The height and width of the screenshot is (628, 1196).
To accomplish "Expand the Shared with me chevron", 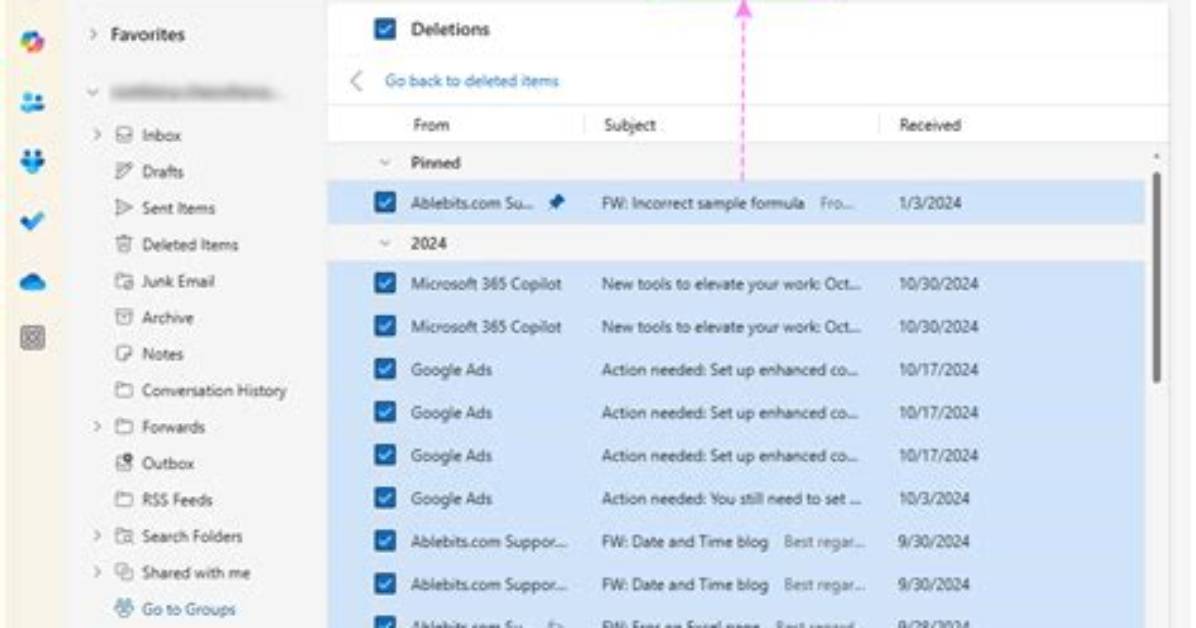I will click(97, 572).
